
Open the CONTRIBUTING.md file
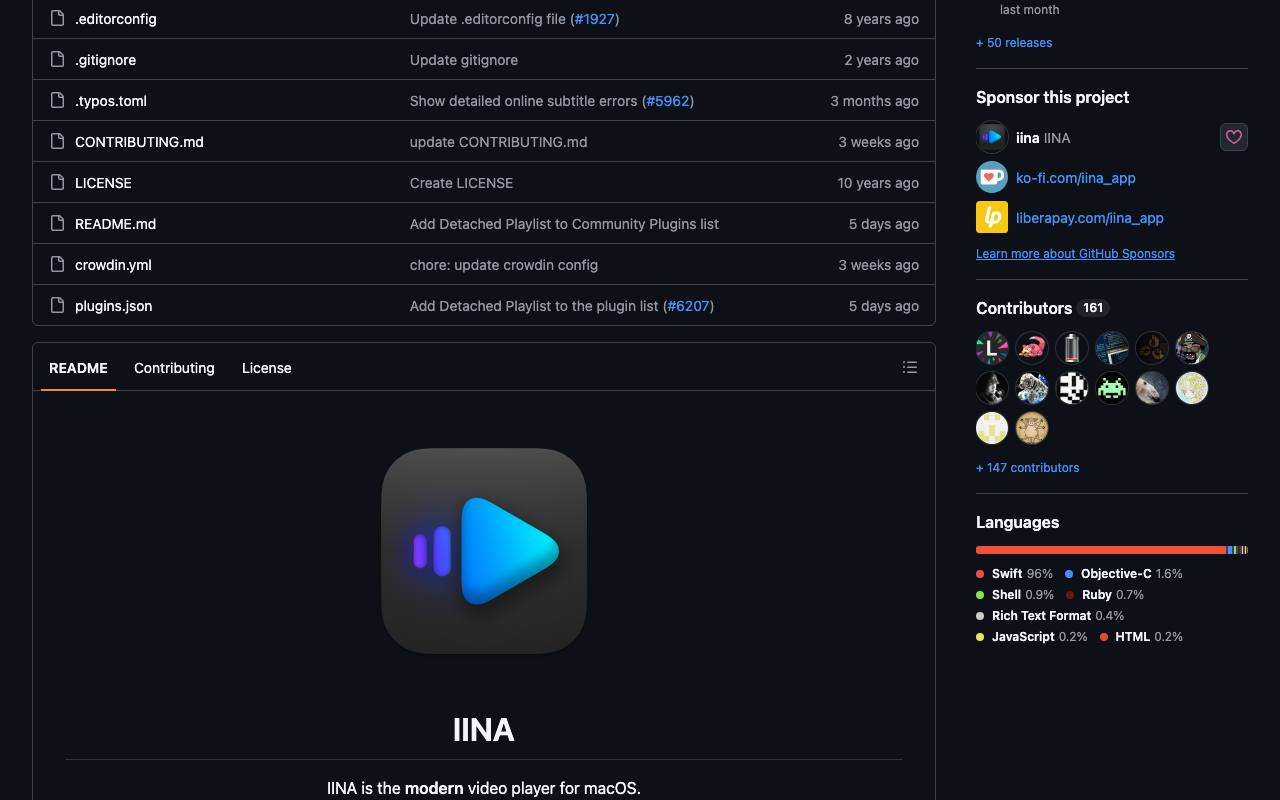pos(139,141)
